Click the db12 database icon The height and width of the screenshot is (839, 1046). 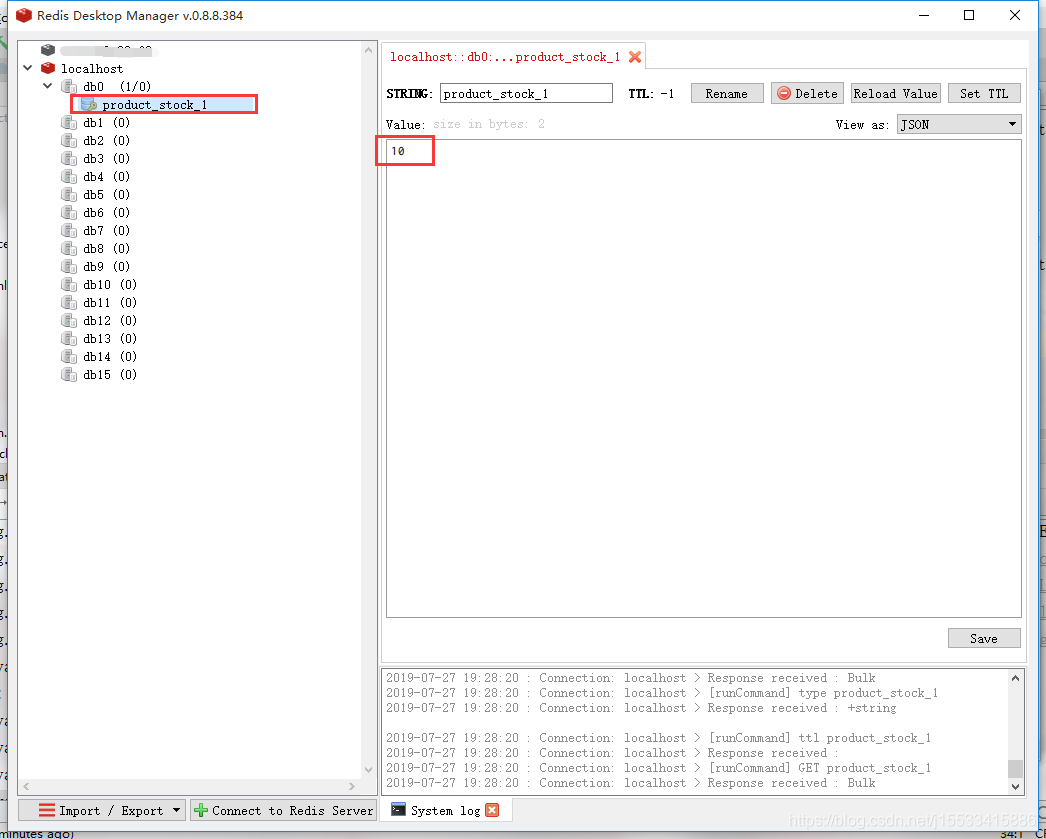point(69,320)
